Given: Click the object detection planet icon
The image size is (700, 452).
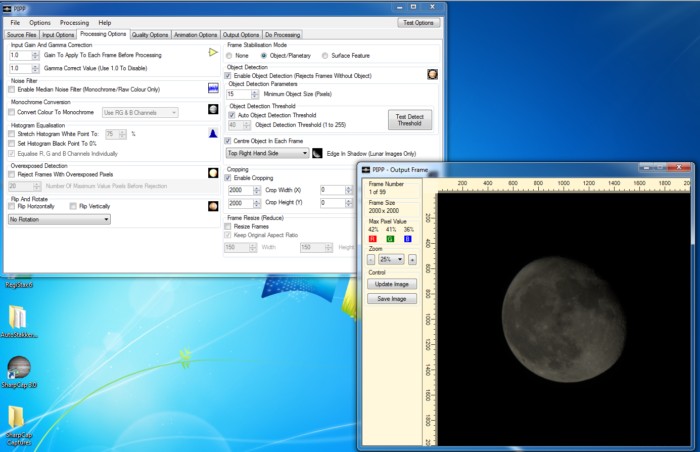Looking at the screenshot, I should pyautogui.click(x=433, y=74).
